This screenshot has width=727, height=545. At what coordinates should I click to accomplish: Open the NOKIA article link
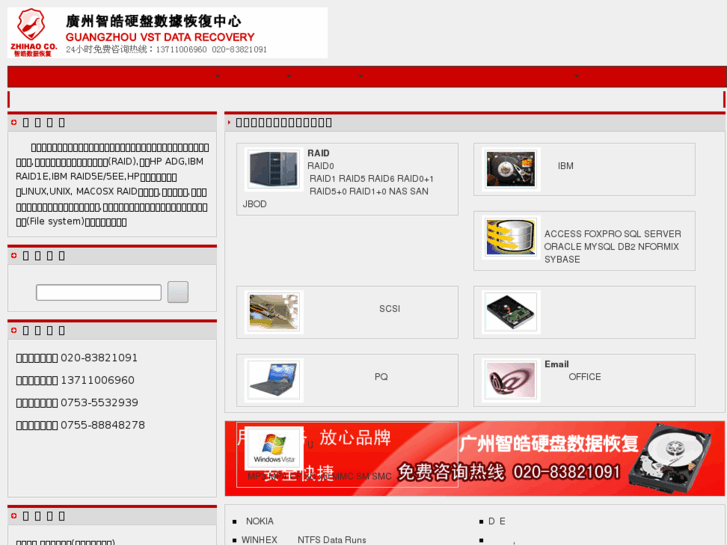pyautogui.click(x=260, y=521)
